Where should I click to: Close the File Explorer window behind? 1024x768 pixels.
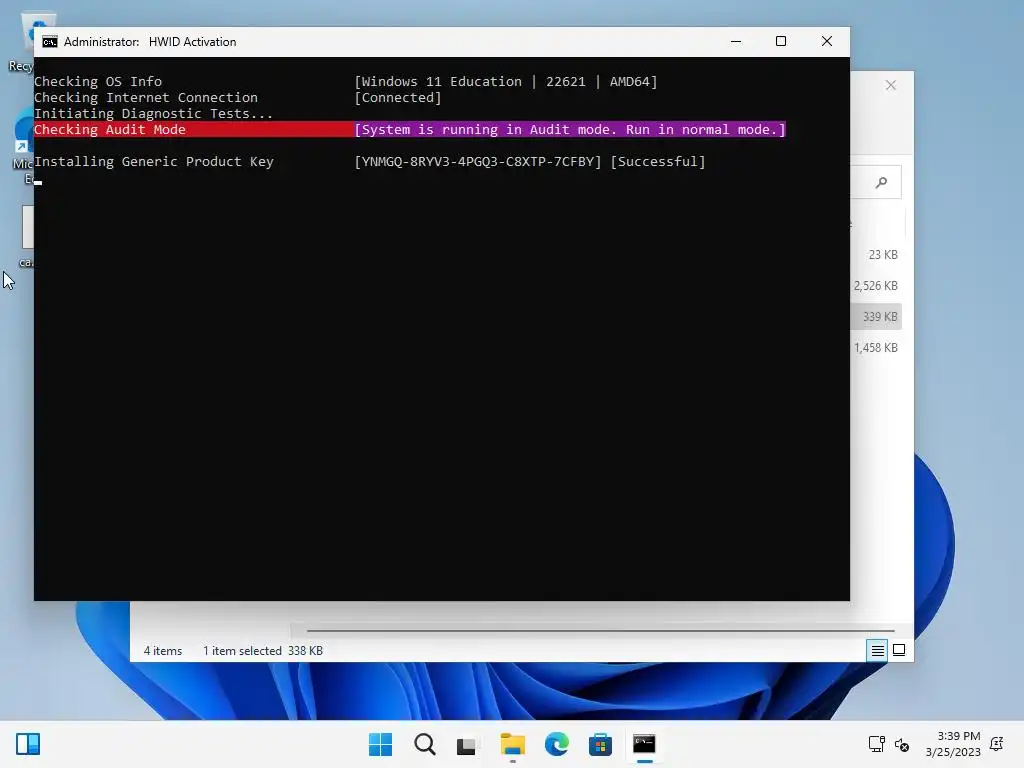891,86
